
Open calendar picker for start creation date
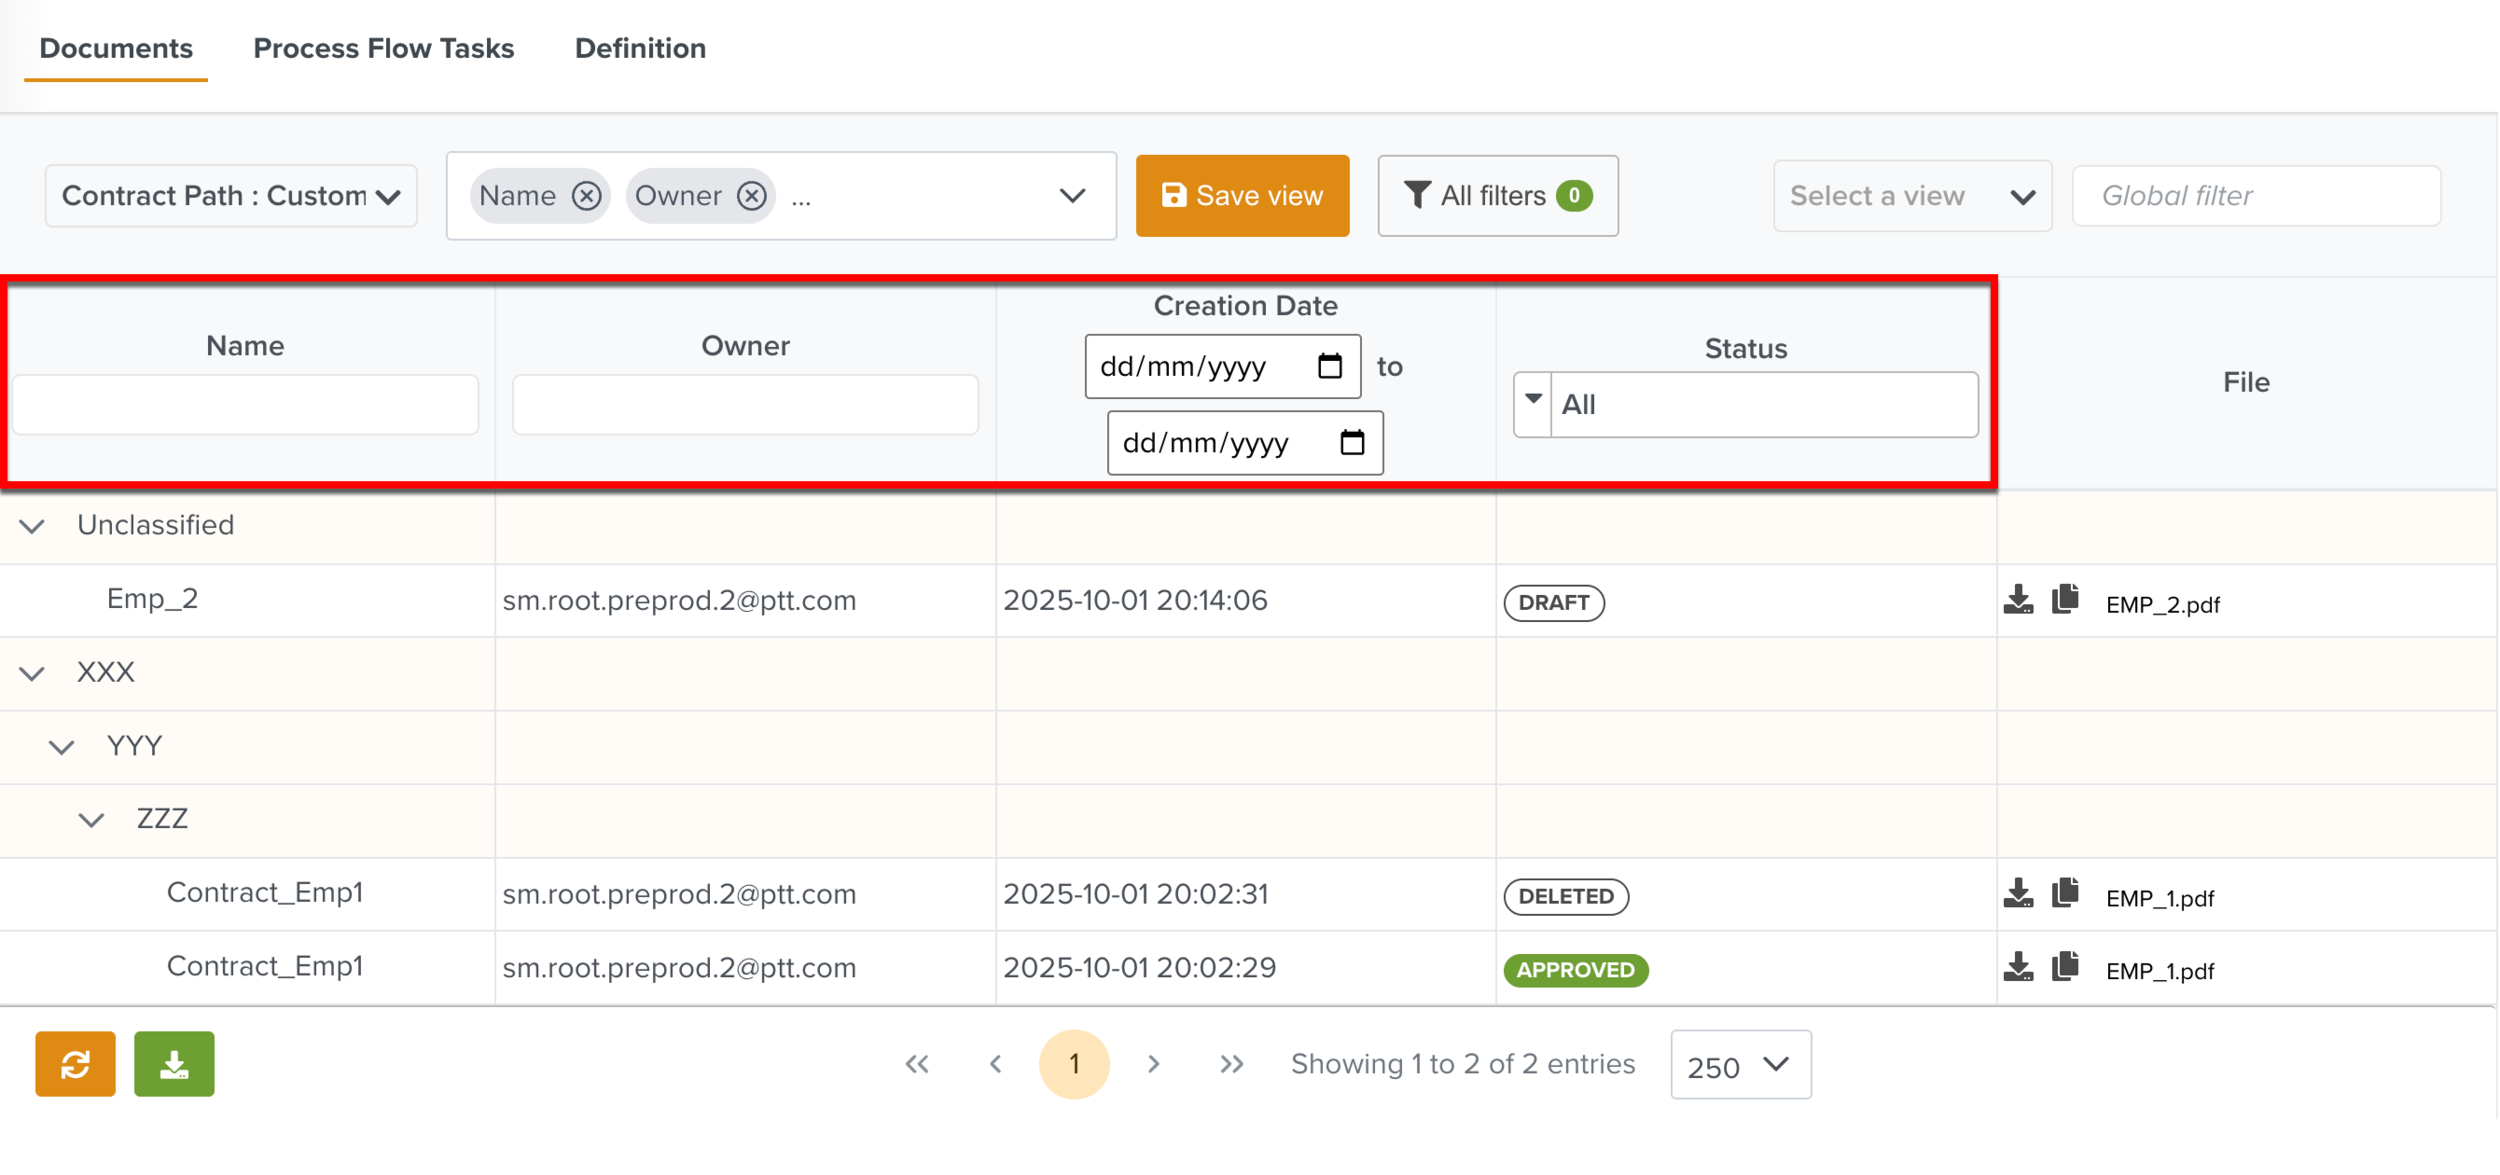click(x=1330, y=367)
